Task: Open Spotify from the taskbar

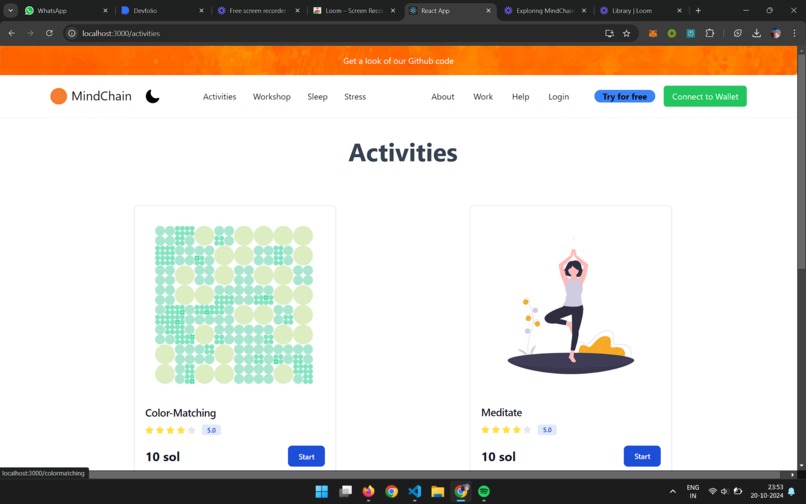Action: coord(484,492)
